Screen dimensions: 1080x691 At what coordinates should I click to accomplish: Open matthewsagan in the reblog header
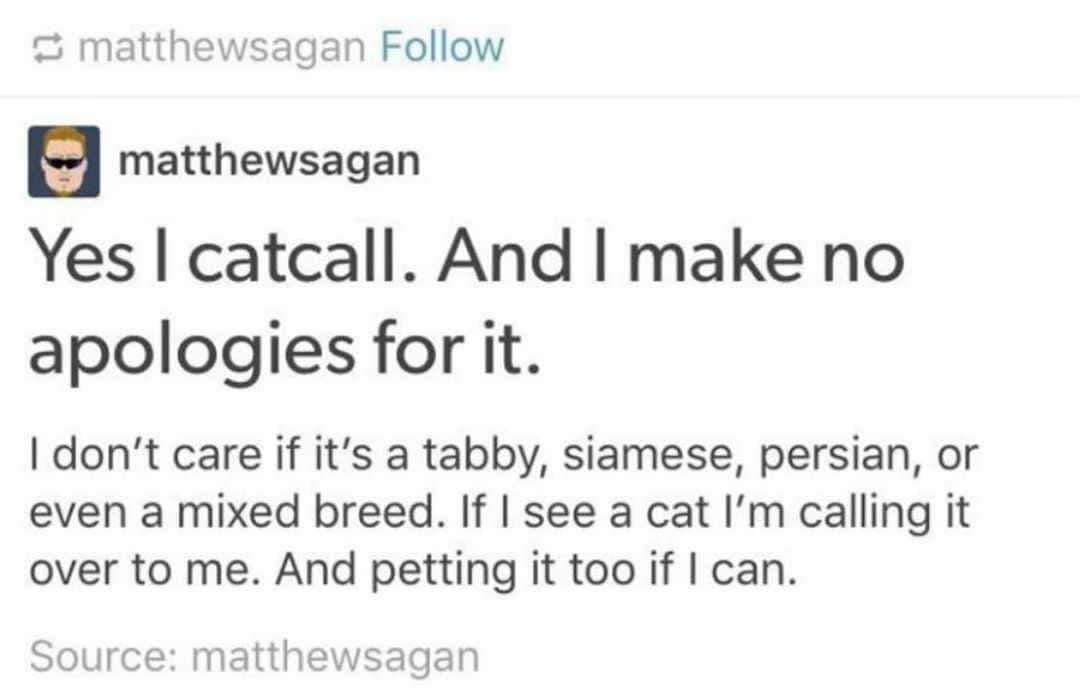click(221, 47)
